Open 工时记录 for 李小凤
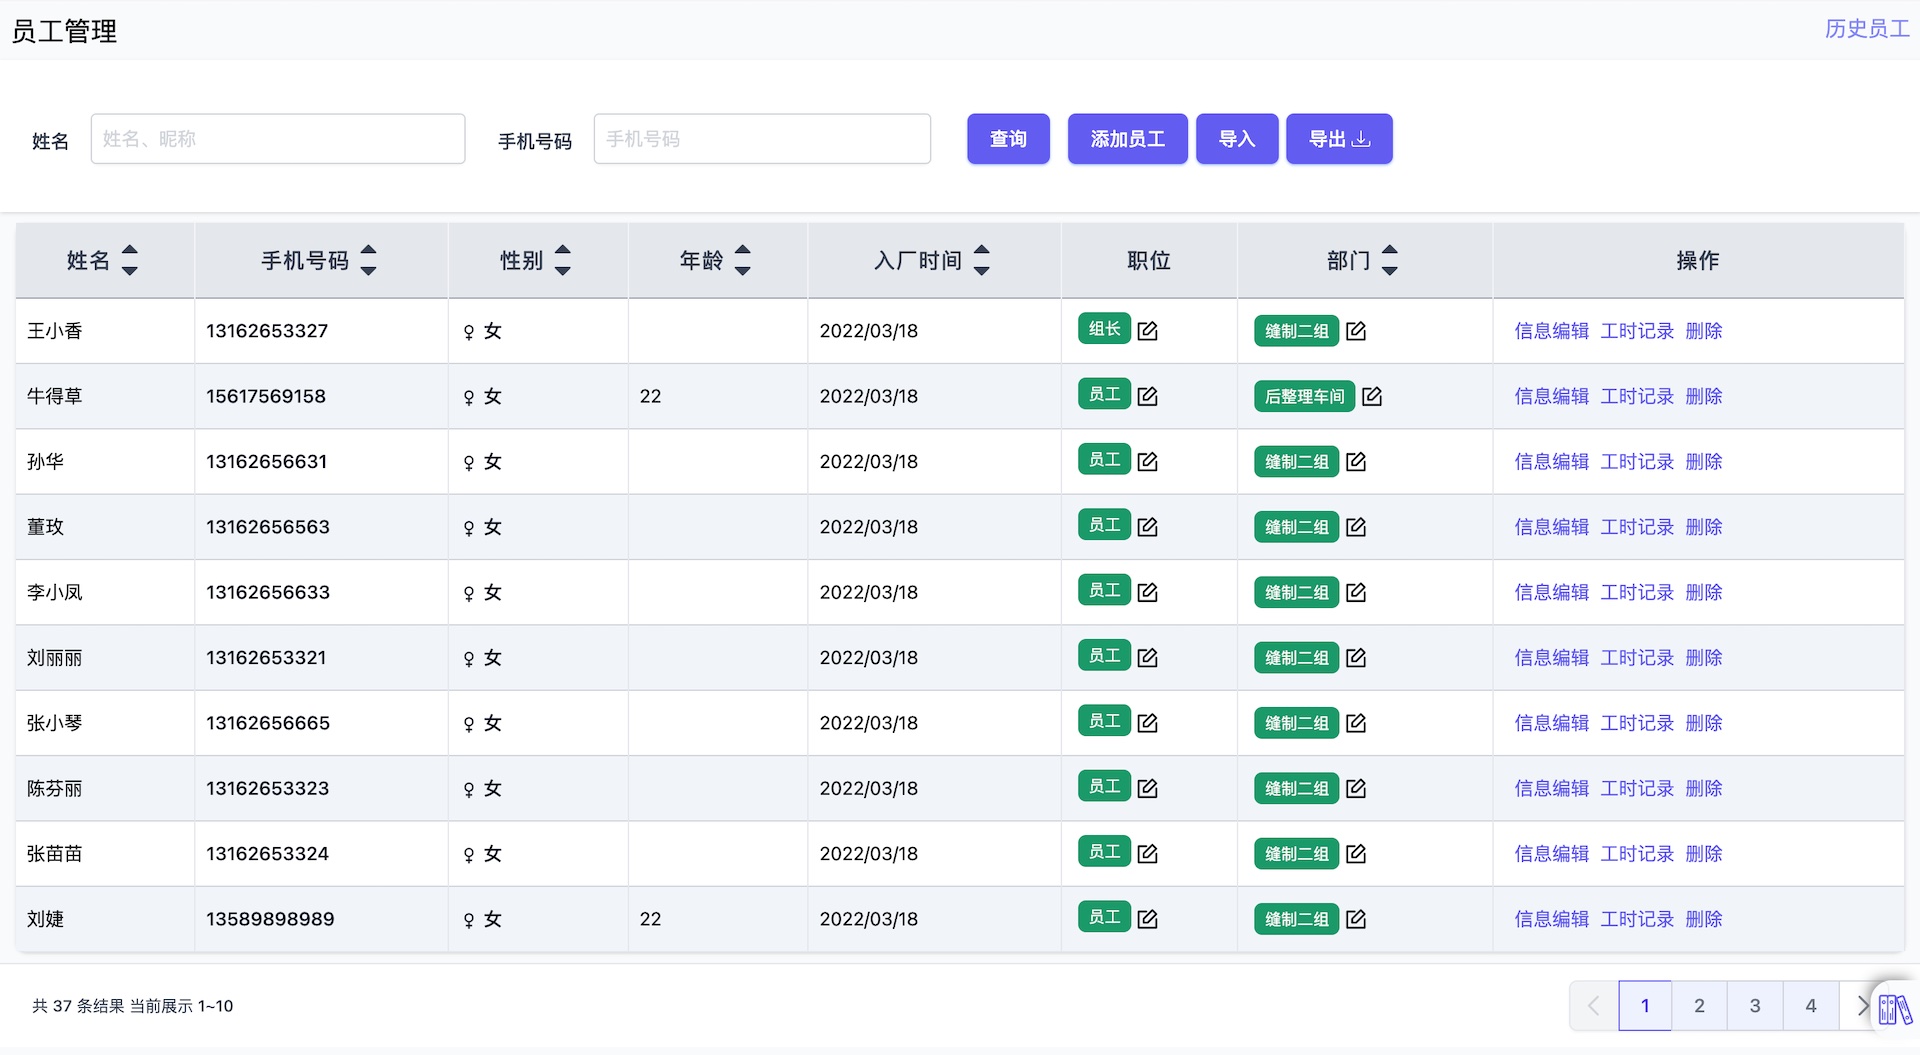1920x1055 pixels. tap(1636, 592)
